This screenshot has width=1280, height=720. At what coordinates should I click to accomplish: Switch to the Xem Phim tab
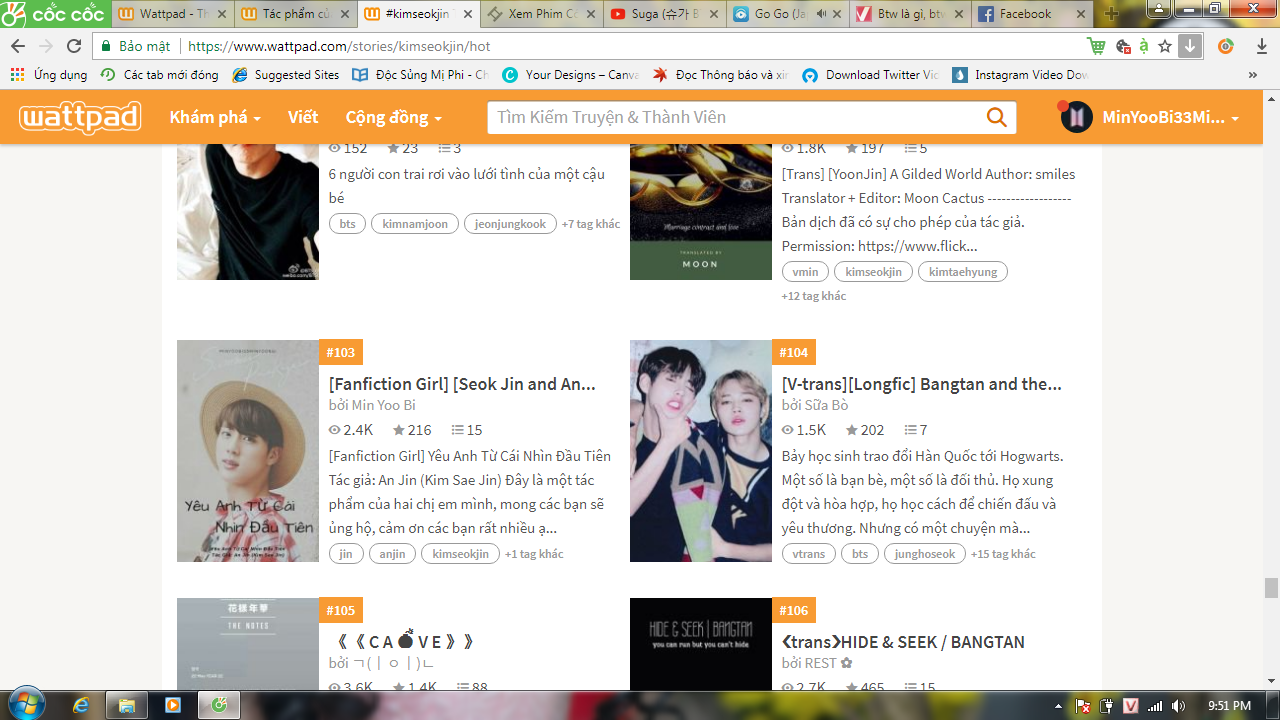click(x=540, y=14)
